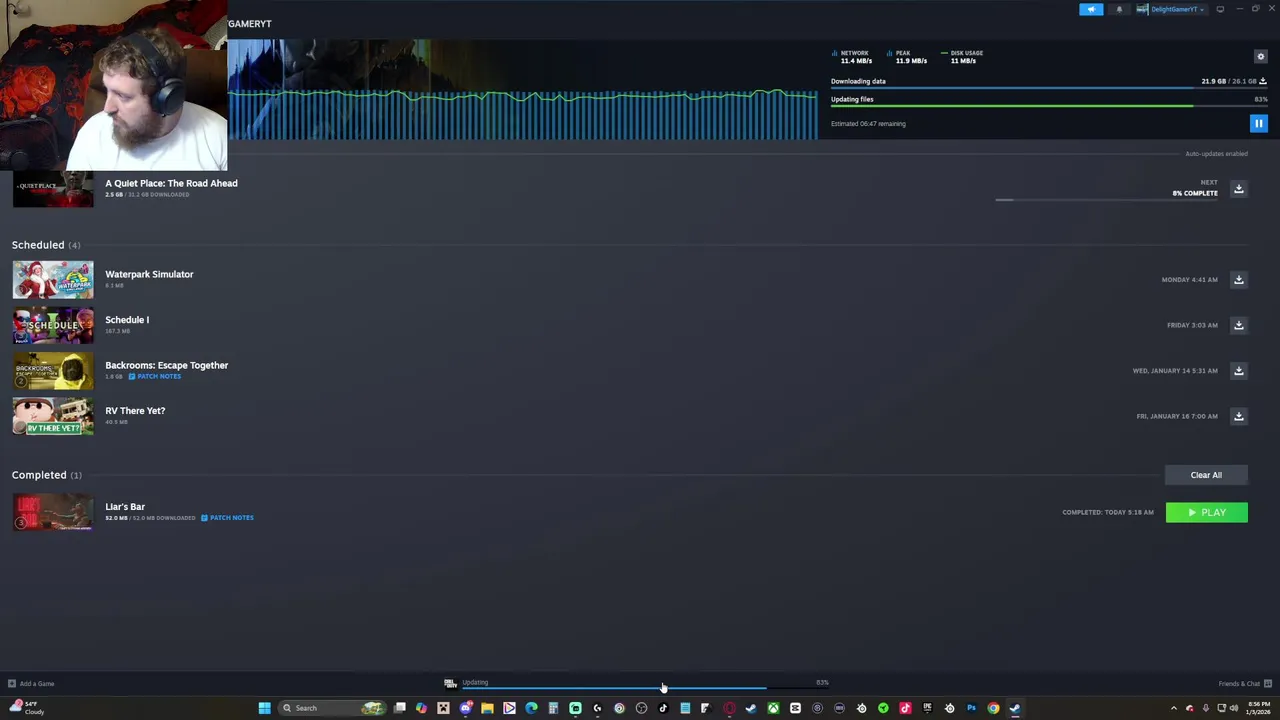The width and height of the screenshot is (1280, 720).
Task: Click the Auto-updates enabled label
Action: (1216, 154)
